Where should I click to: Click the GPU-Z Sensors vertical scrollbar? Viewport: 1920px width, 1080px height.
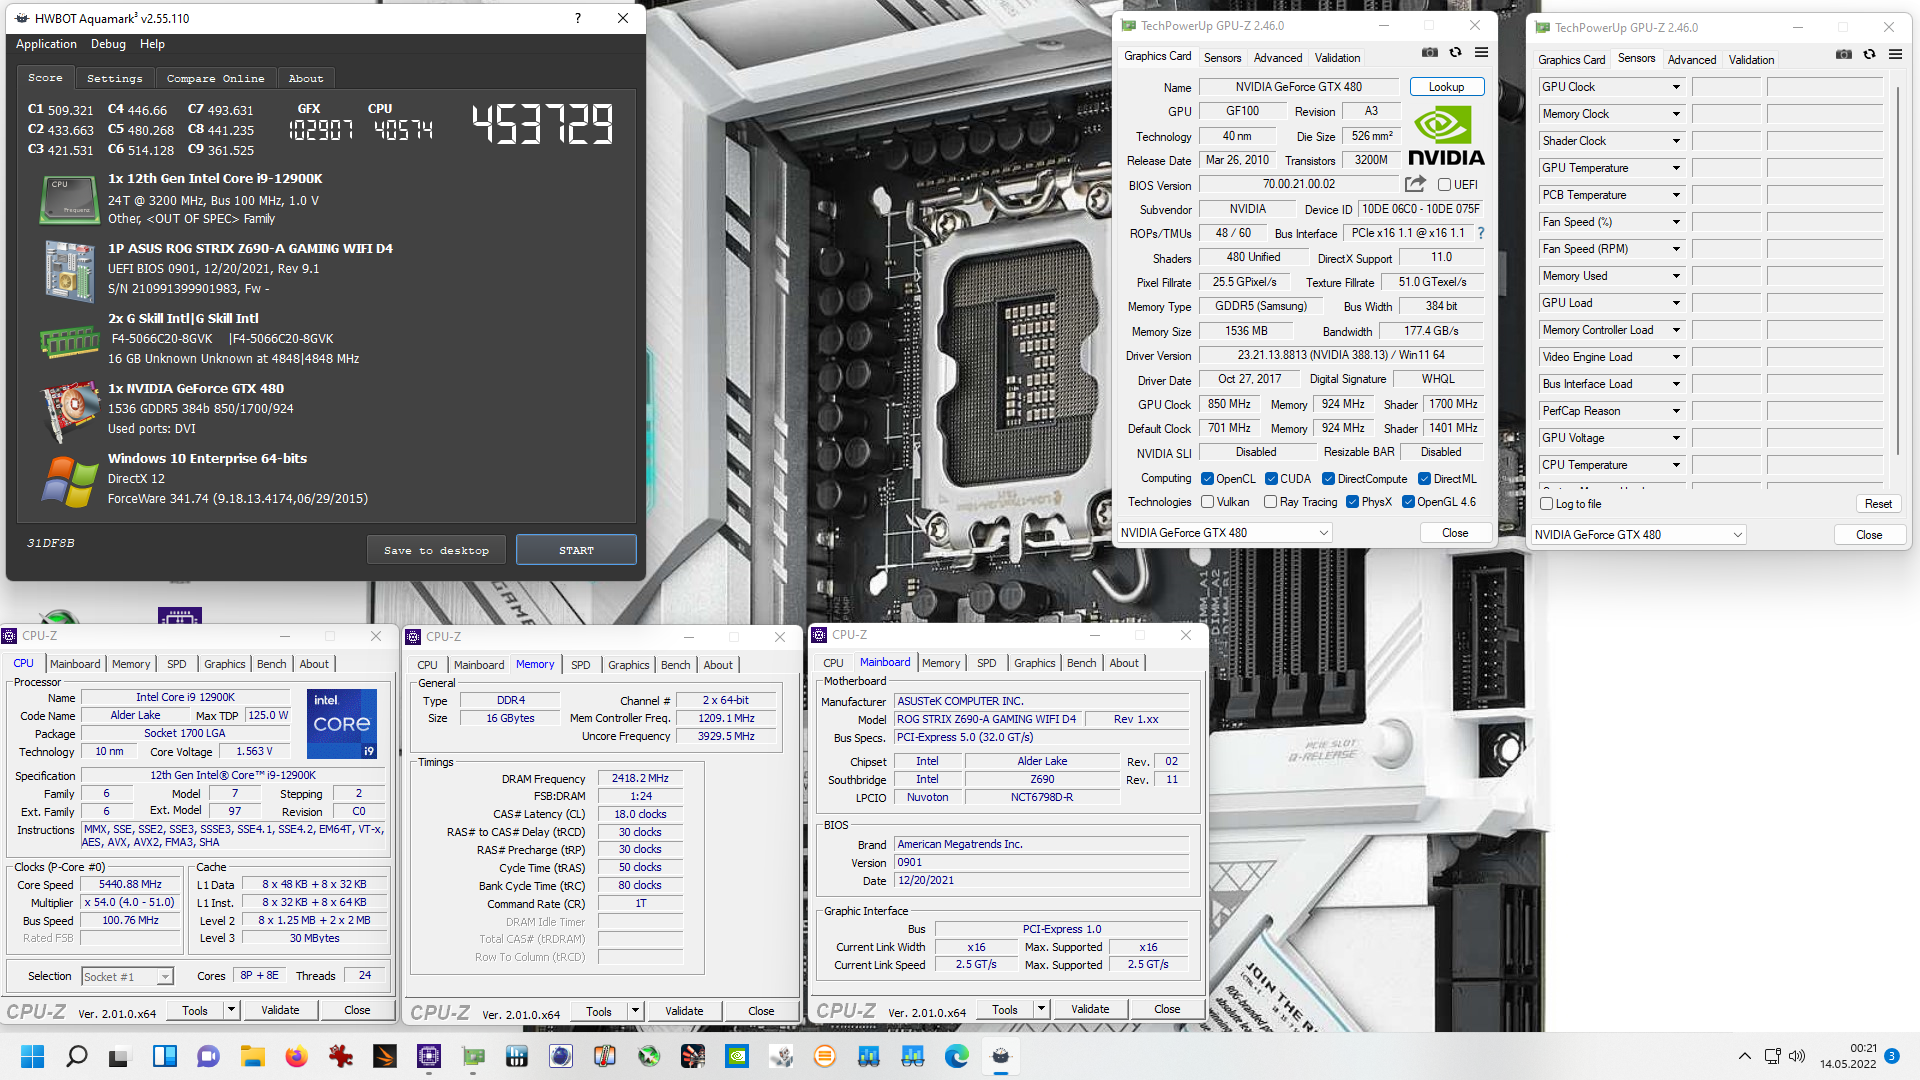pyautogui.click(x=1897, y=270)
